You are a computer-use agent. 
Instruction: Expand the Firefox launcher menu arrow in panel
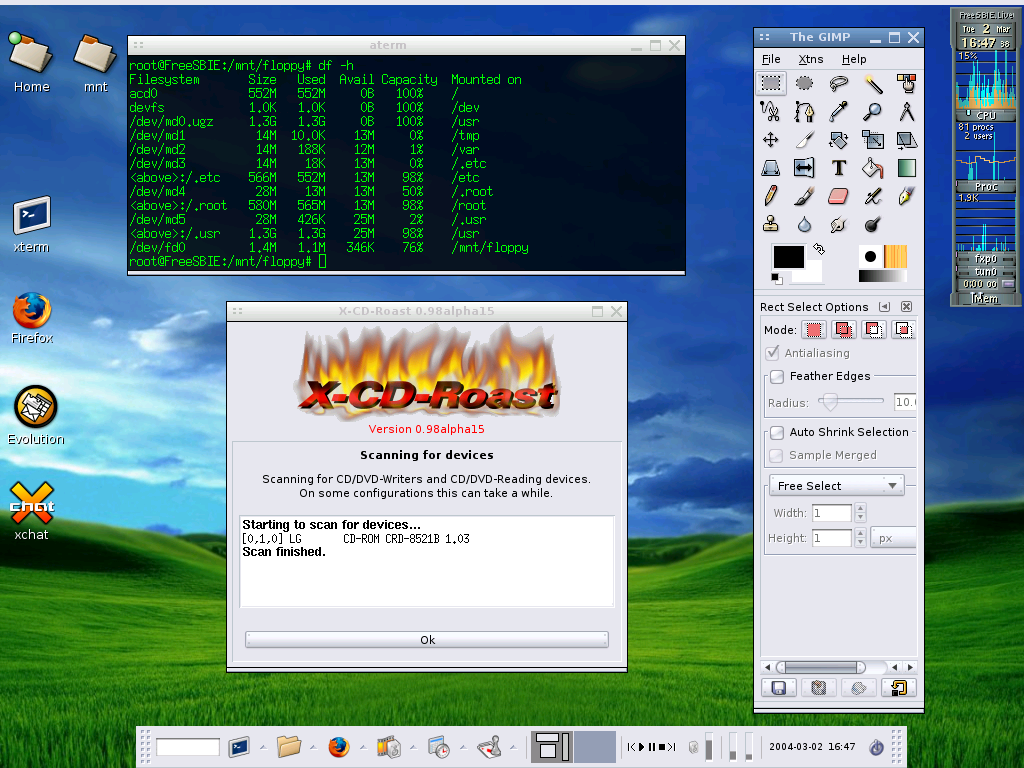pyautogui.click(x=362, y=746)
